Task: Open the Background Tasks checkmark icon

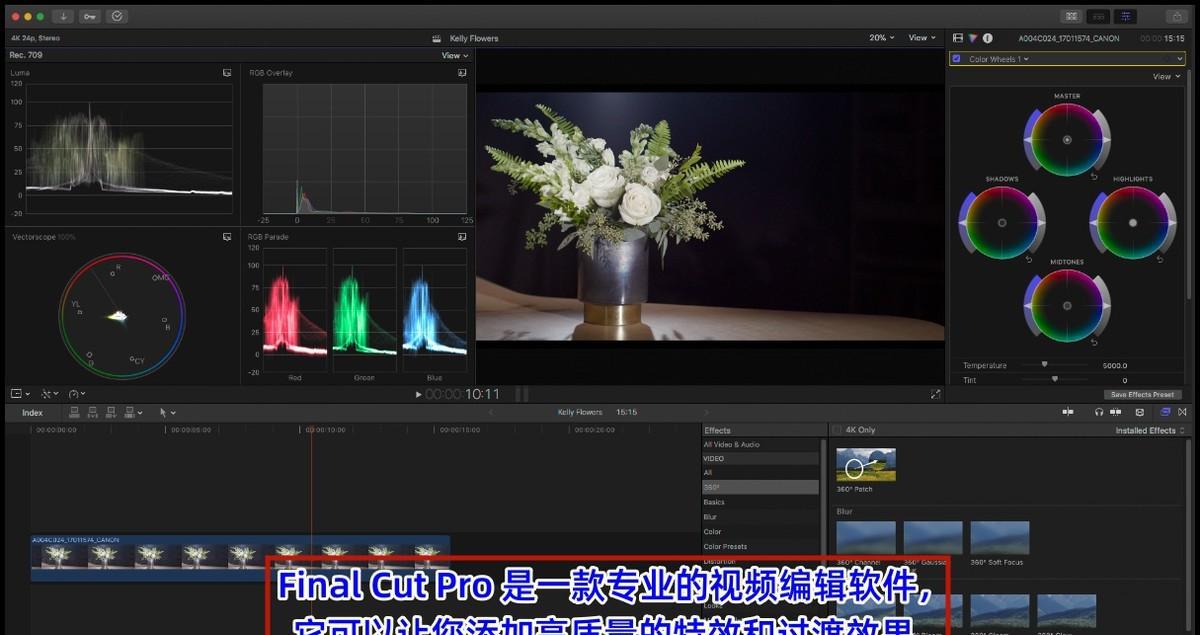Action: [x=117, y=16]
